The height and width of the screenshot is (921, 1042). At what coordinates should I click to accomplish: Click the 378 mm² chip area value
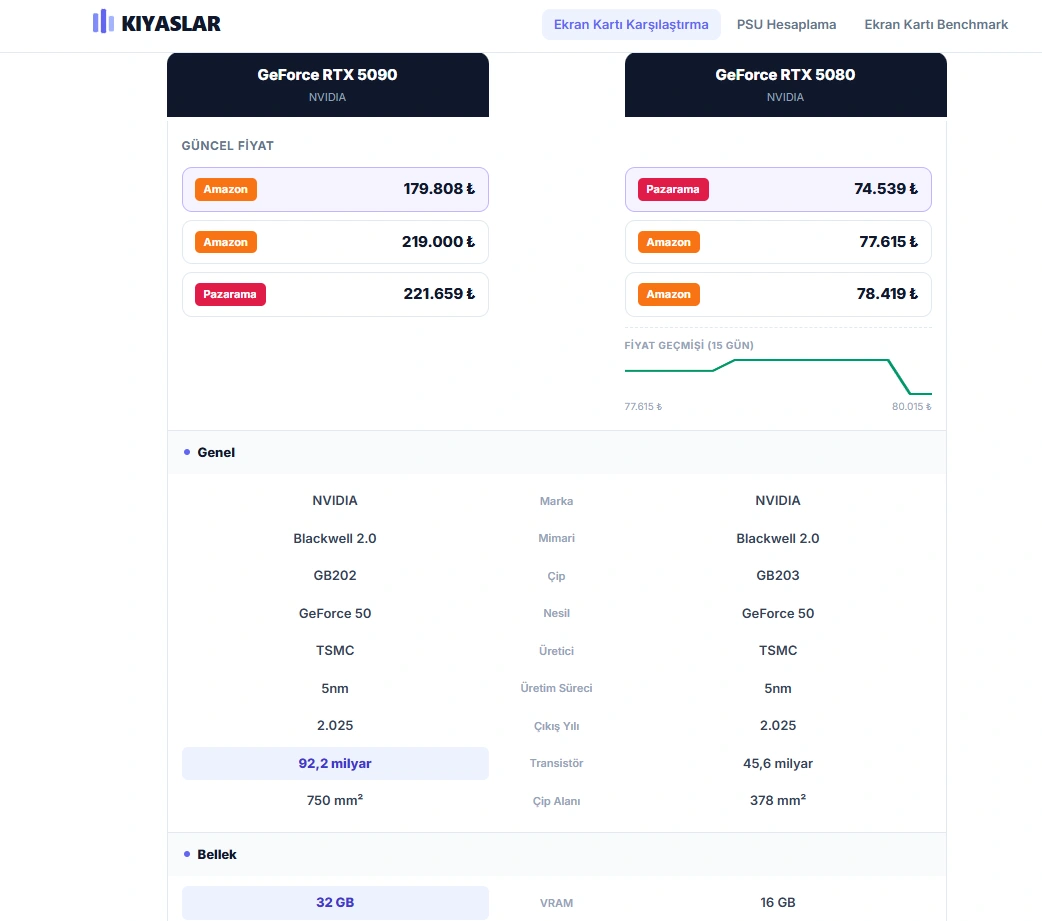[778, 801]
